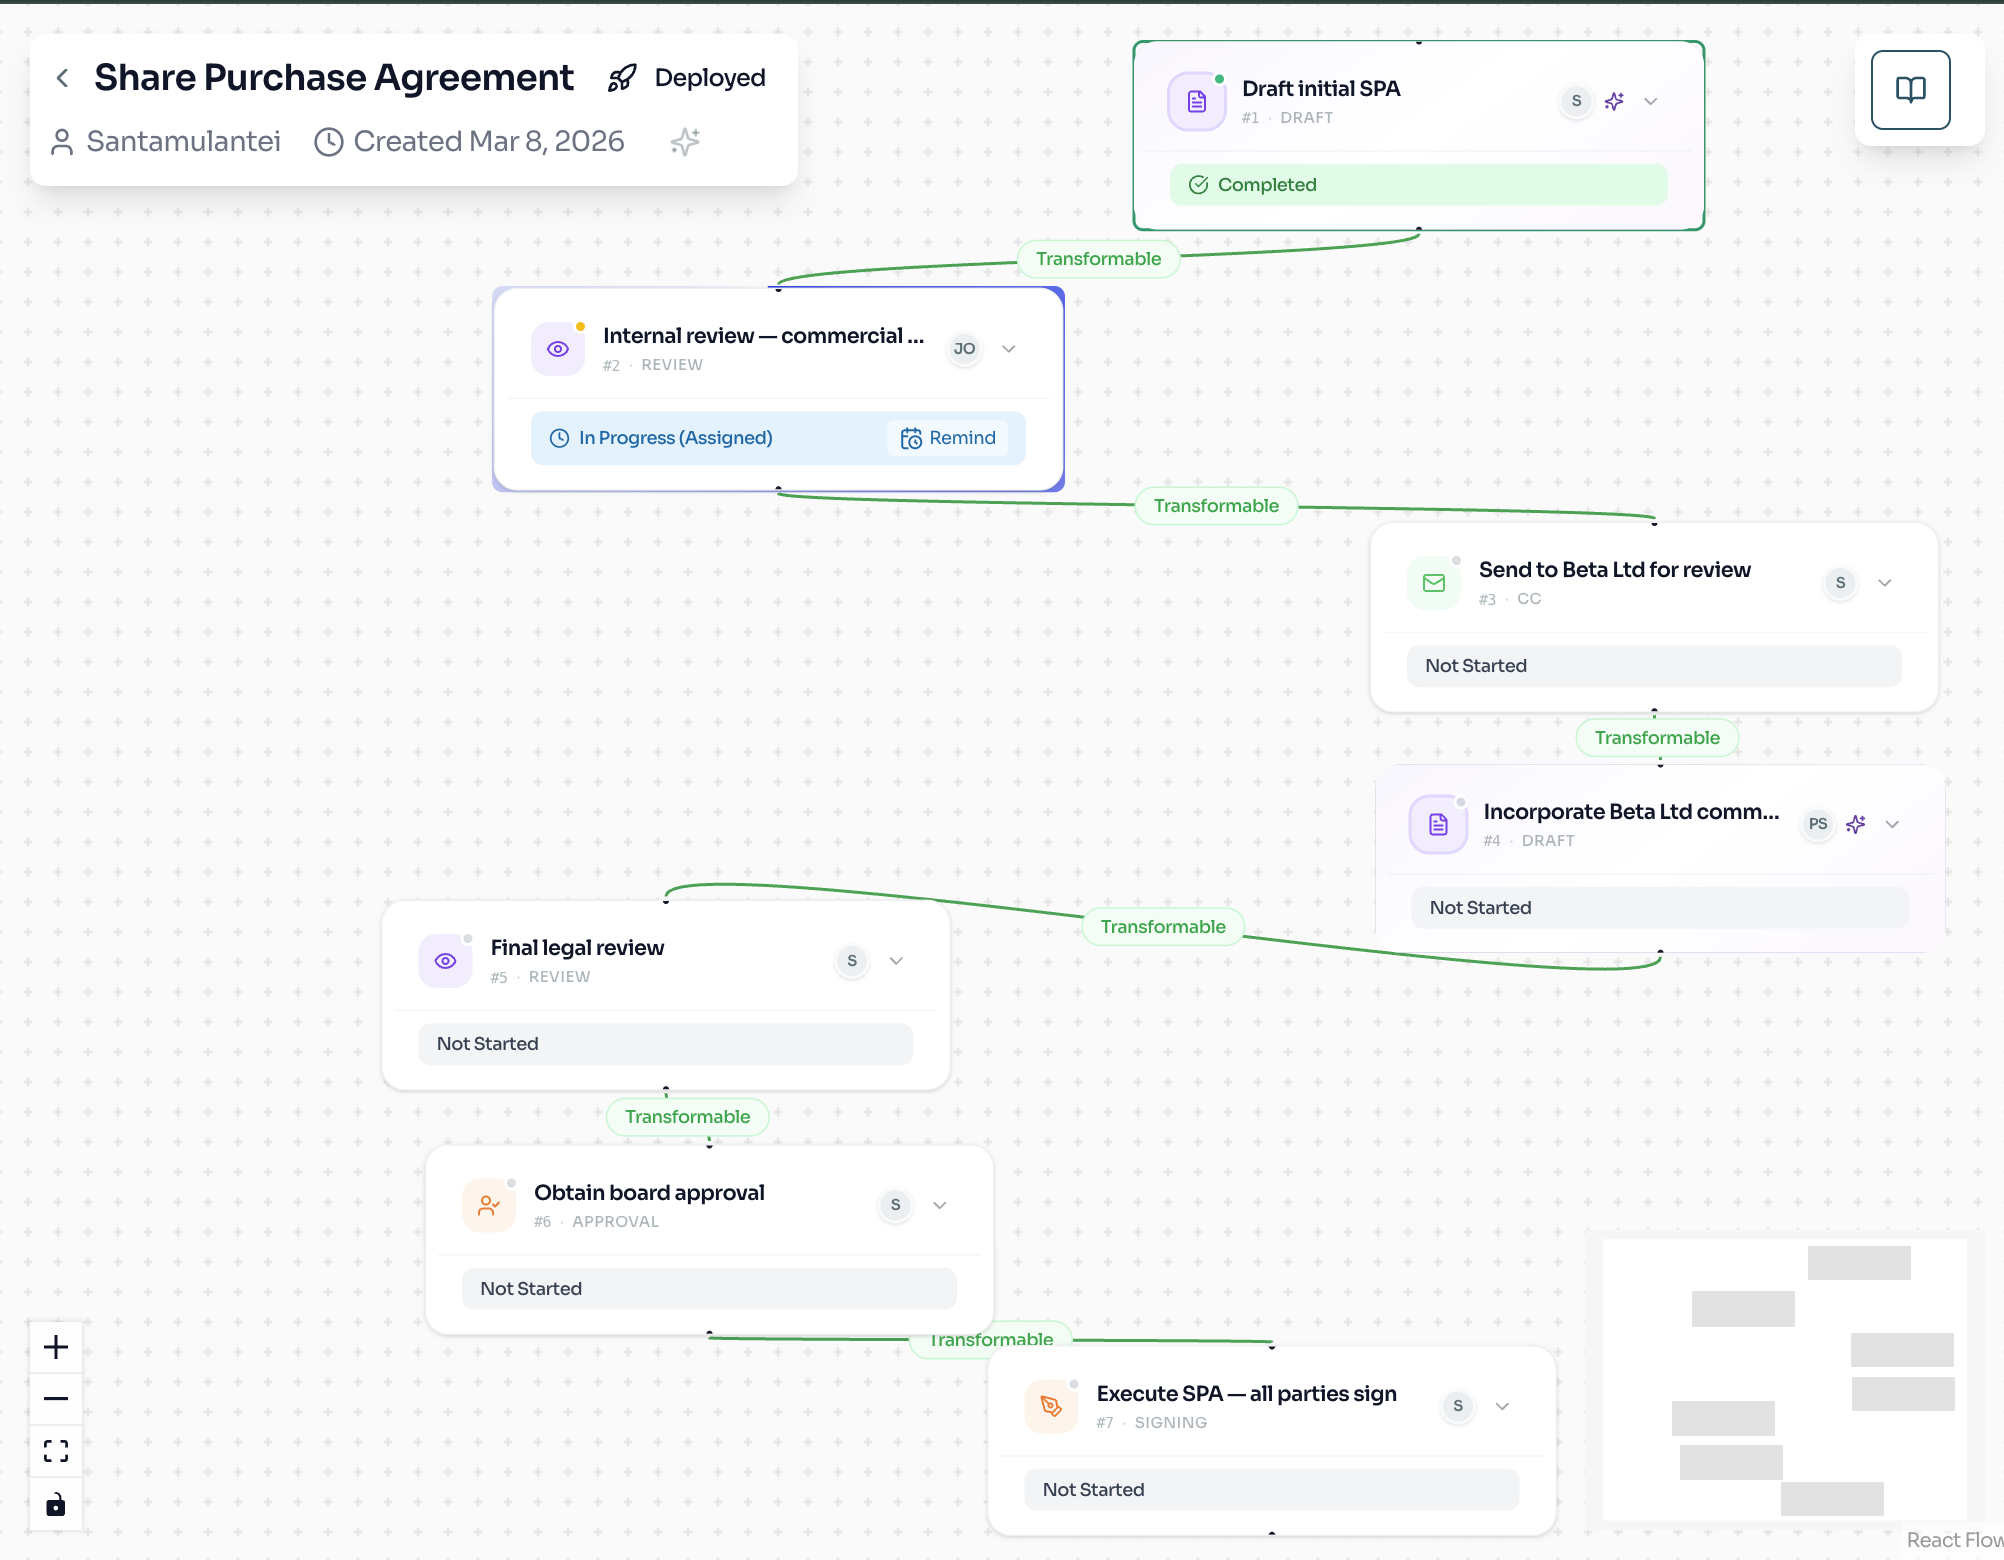This screenshot has height=1560, width=2004.
Task: Click envelope icon on Send to Beta Ltd
Action: tap(1434, 583)
